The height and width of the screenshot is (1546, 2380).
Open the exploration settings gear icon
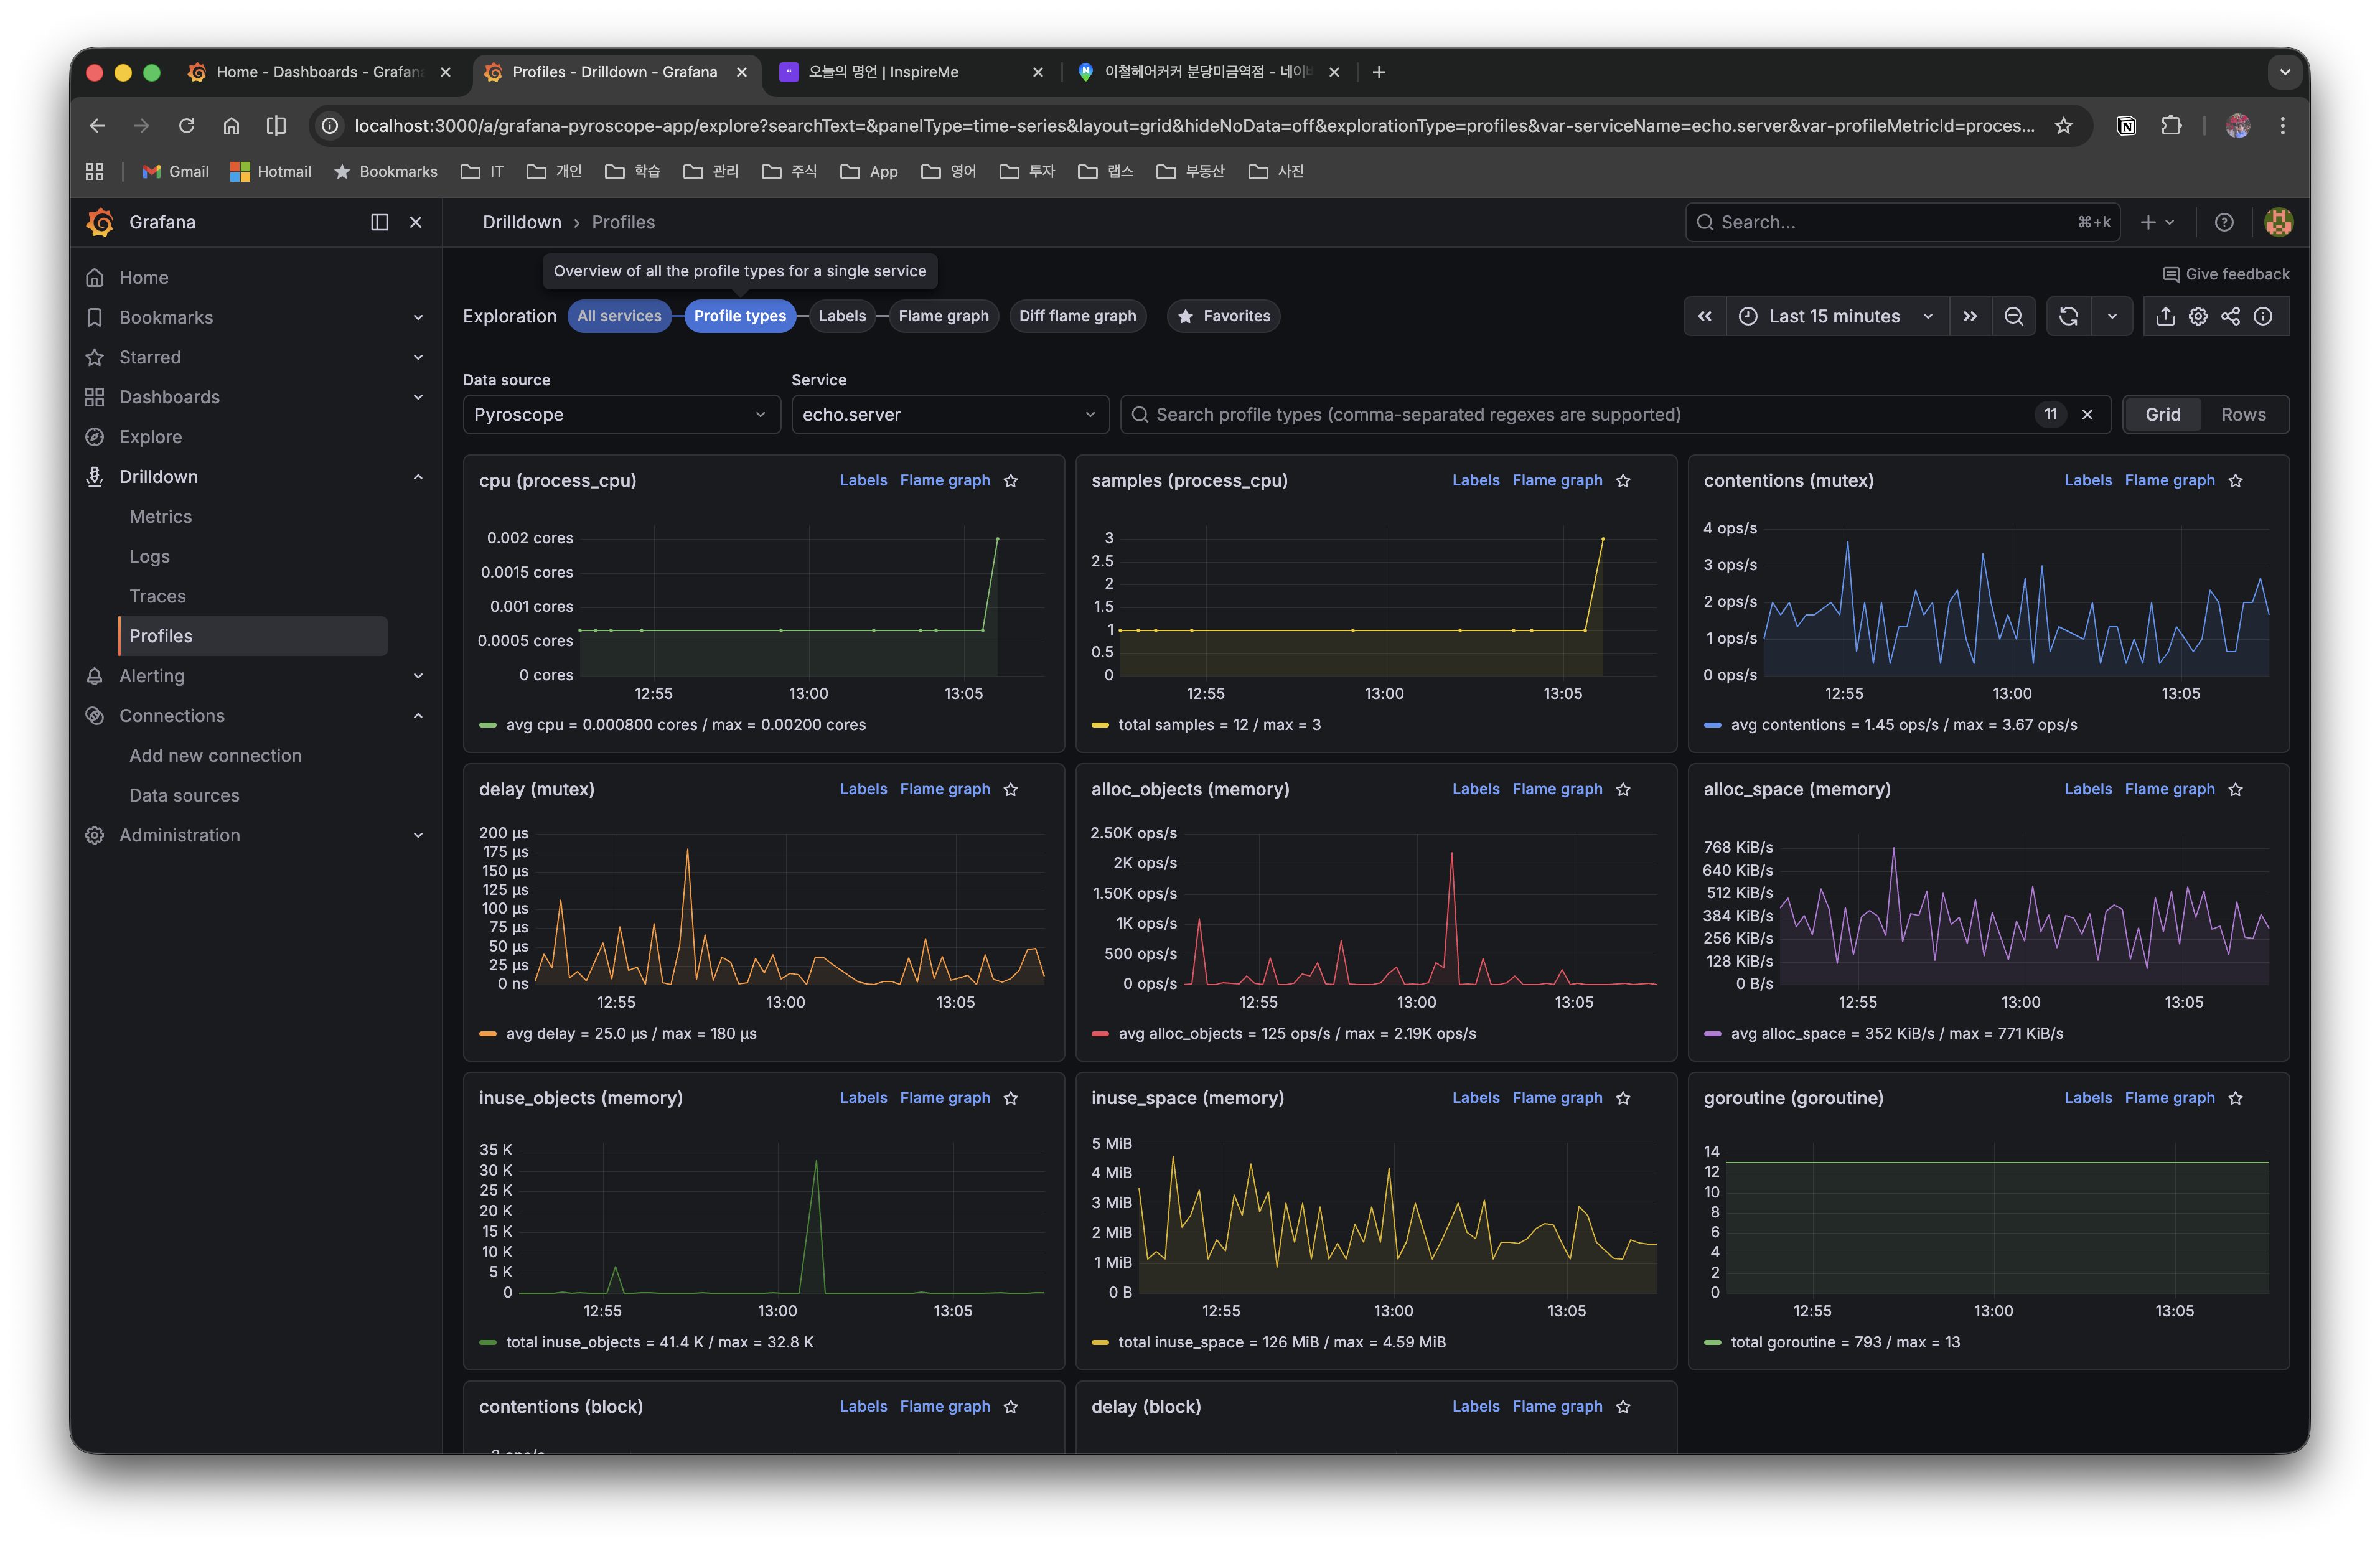(x=2198, y=316)
